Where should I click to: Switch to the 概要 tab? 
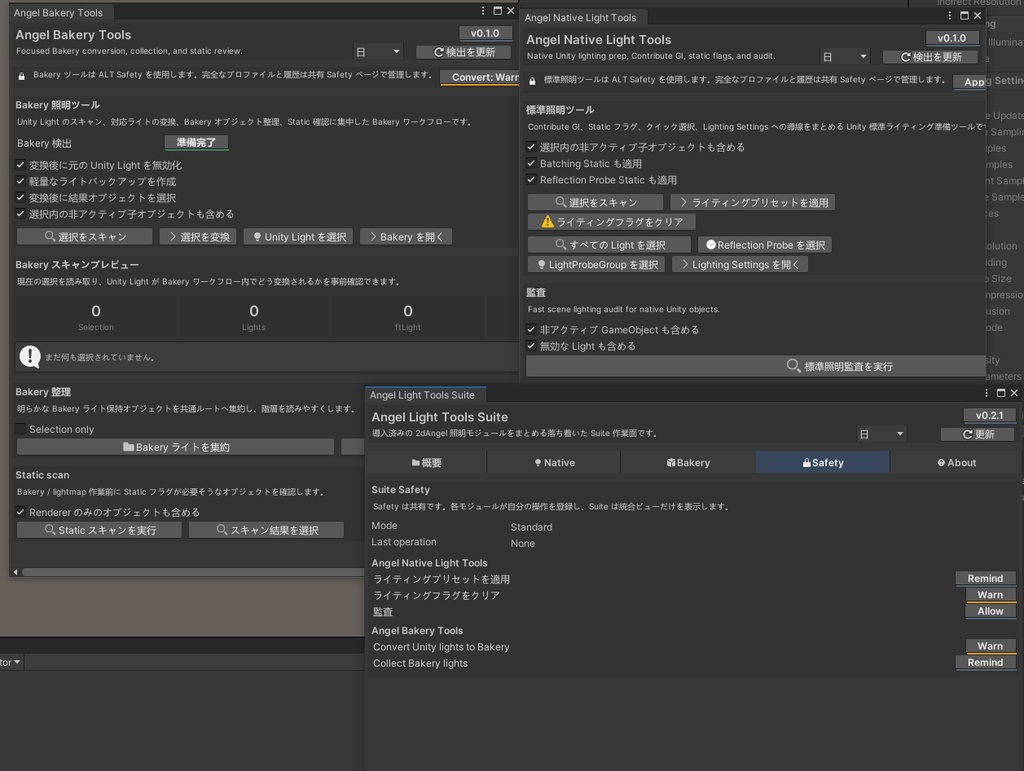426,462
